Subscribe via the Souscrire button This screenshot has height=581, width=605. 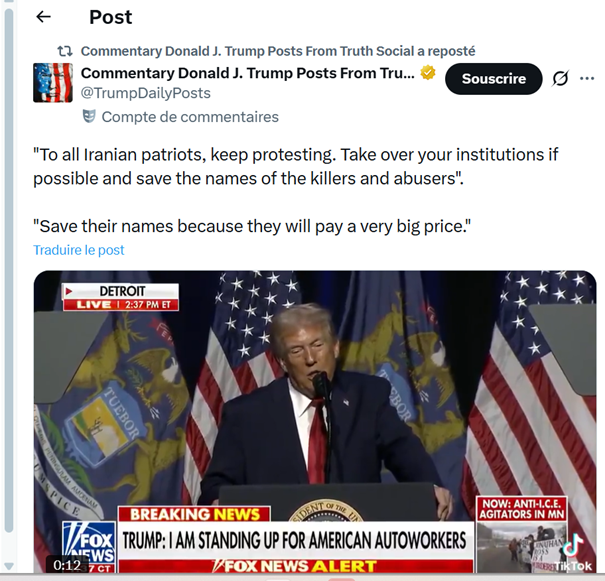[493, 79]
